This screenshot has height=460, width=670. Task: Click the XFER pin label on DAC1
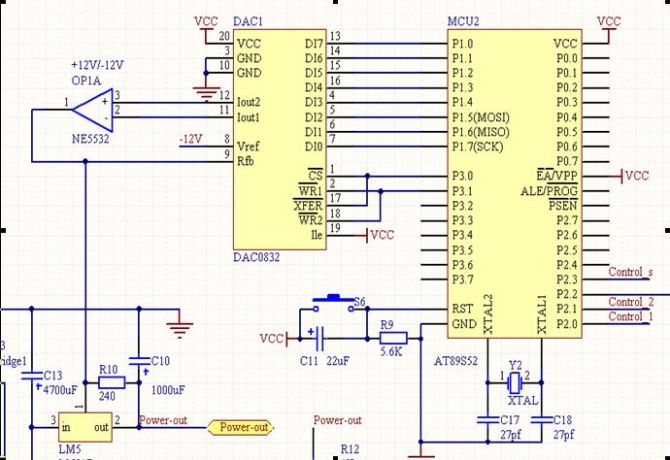pyautogui.click(x=308, y=205)
